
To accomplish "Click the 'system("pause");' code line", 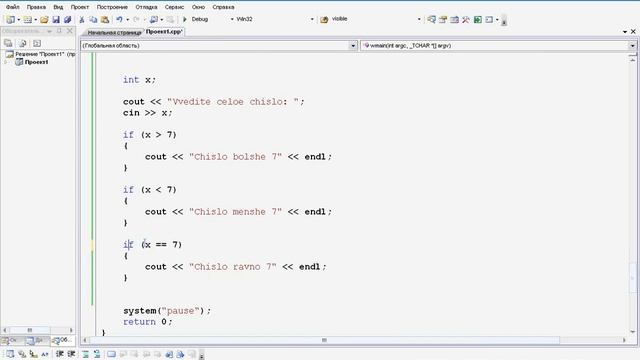I will (167, 311).
